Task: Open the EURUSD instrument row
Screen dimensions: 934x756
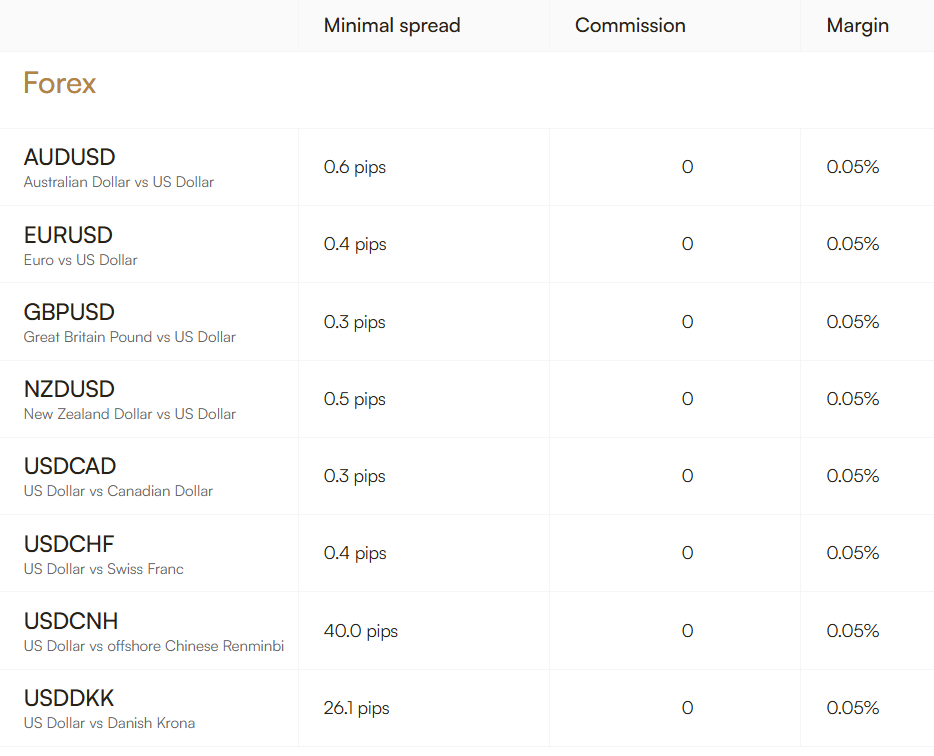Action: point(68,236)
